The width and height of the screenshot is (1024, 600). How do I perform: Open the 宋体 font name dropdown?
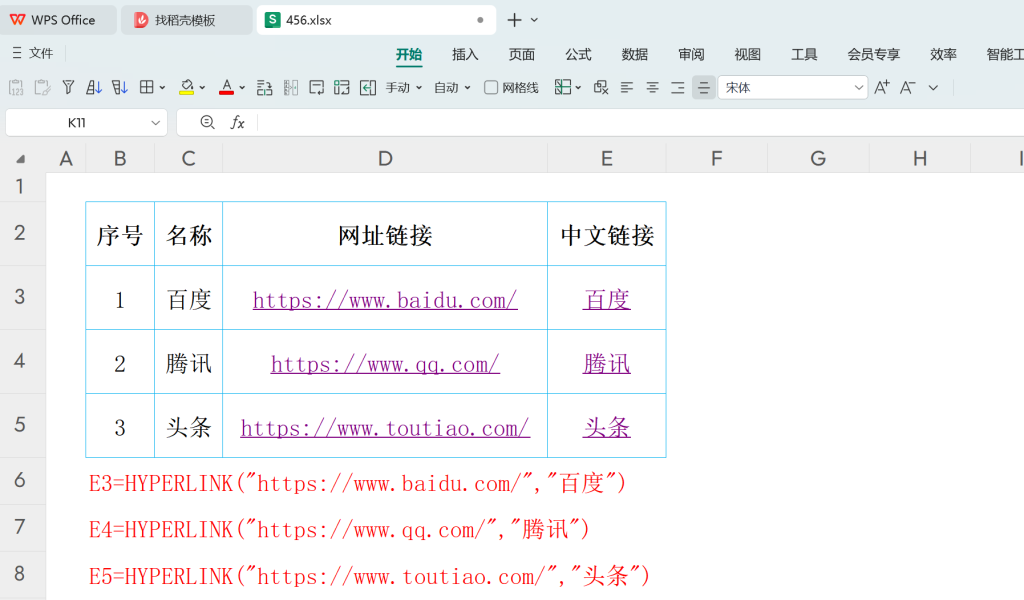point(859,87)
